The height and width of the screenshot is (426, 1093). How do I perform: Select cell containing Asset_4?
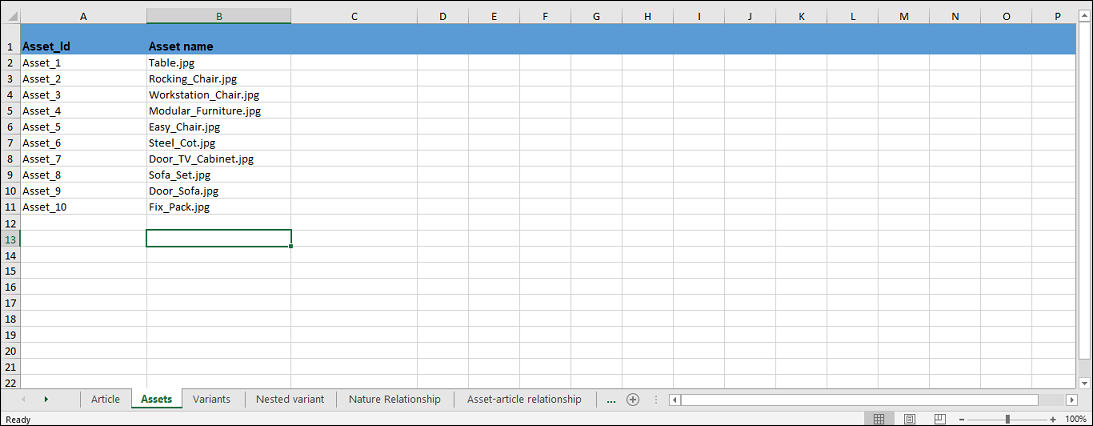[84, 111]
